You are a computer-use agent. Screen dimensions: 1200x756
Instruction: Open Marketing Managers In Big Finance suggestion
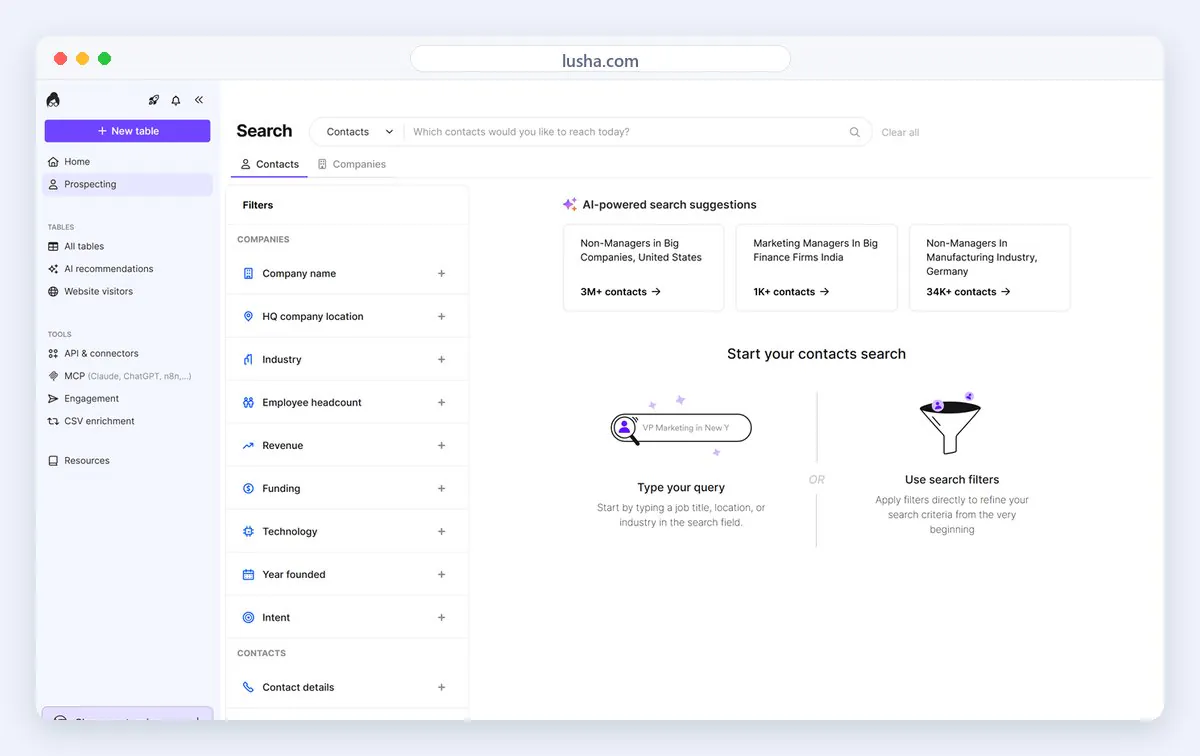pos(817,268)
